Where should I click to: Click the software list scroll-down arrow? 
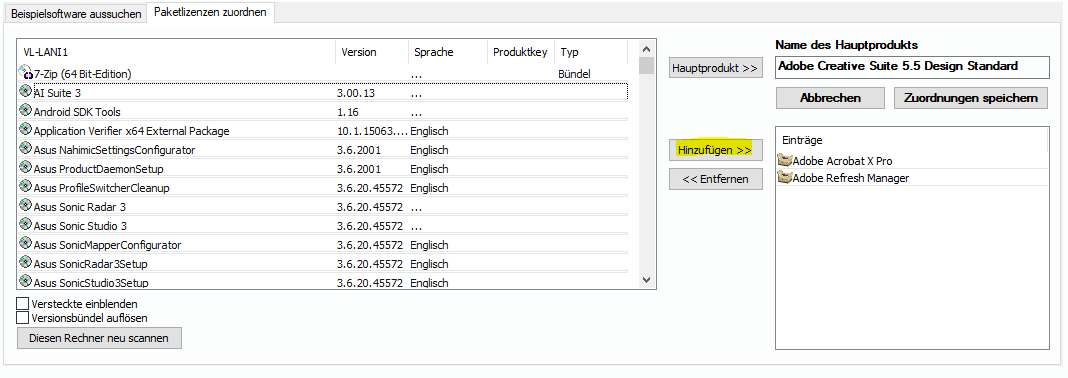pyautogui.click(x=646, y=280)
